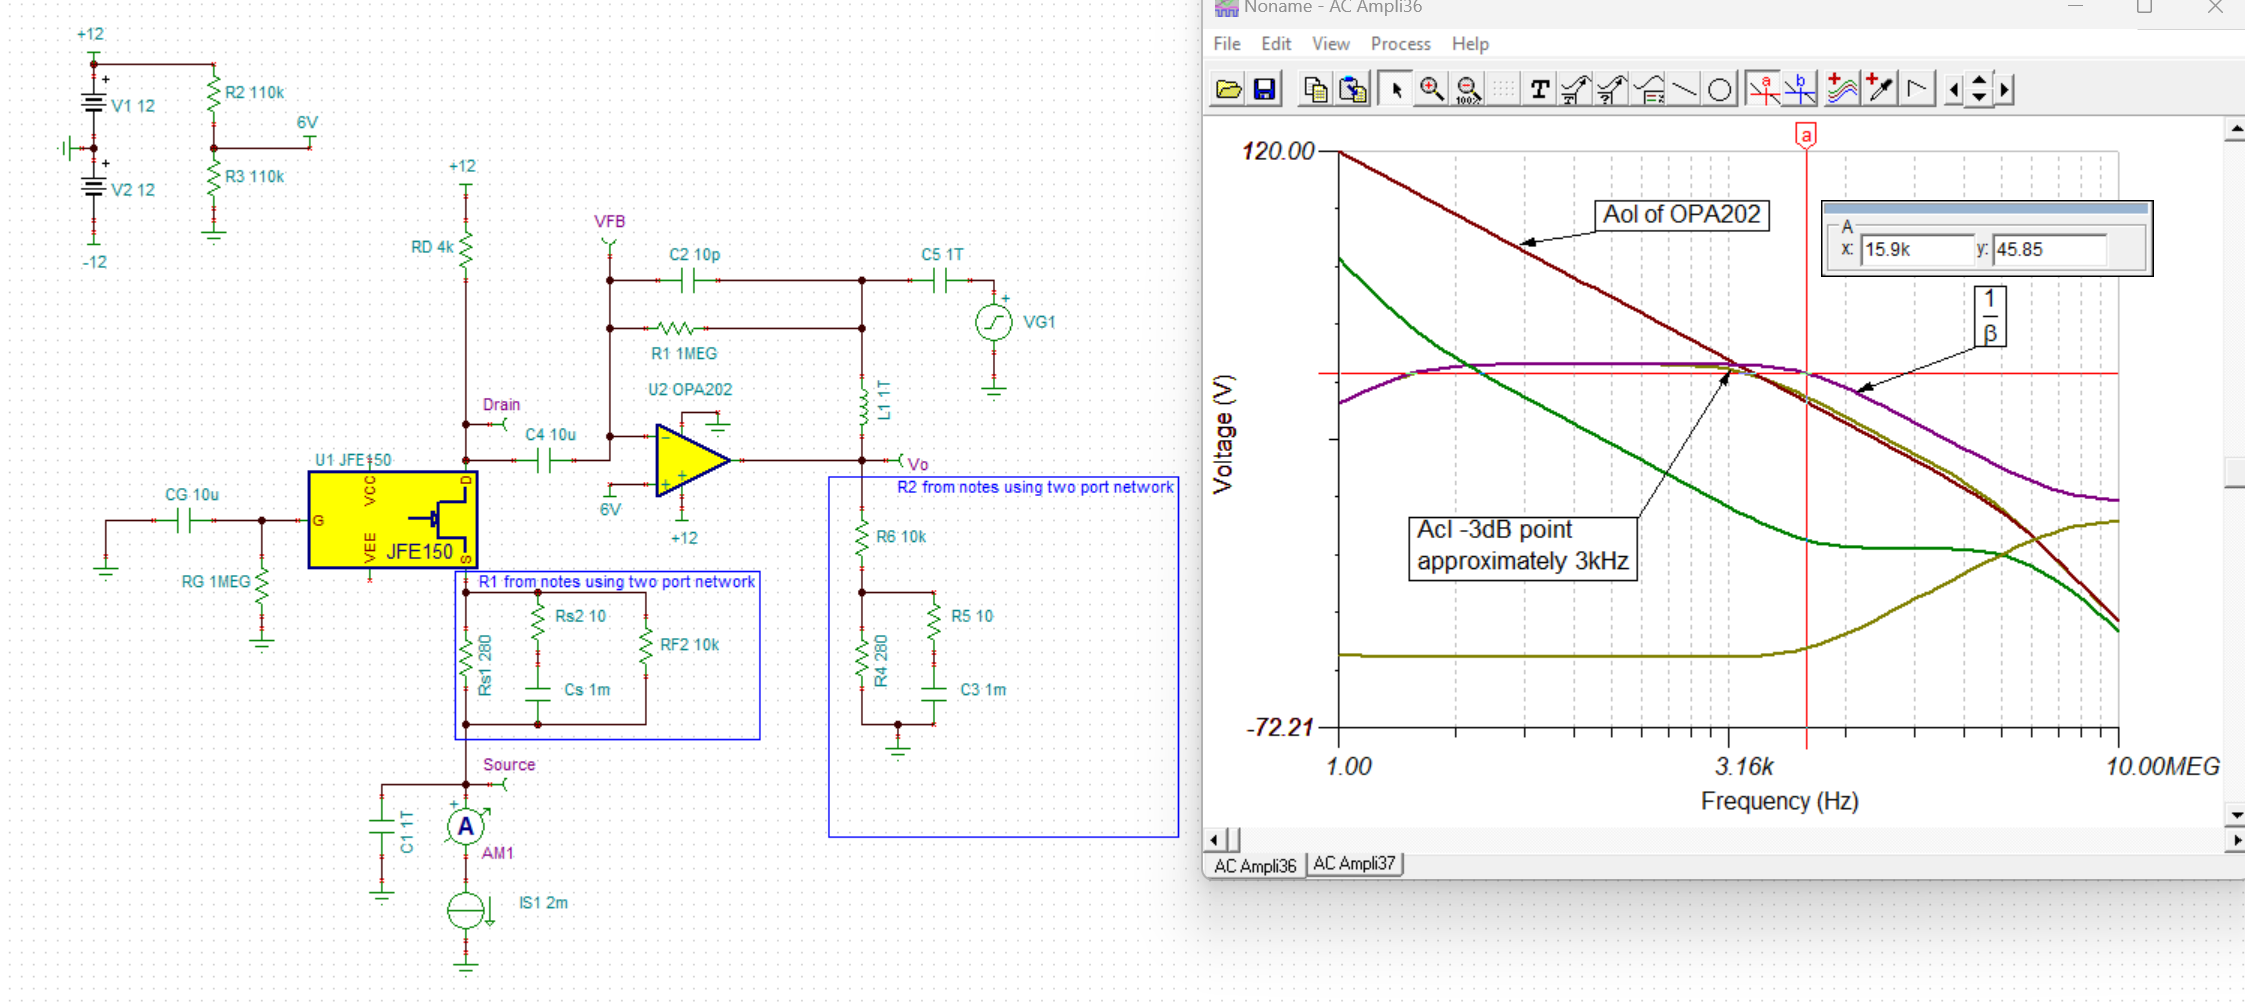The image size is (2245, 1002).
Task: Click the cursor A x-value field
Action: [1917, 250]
